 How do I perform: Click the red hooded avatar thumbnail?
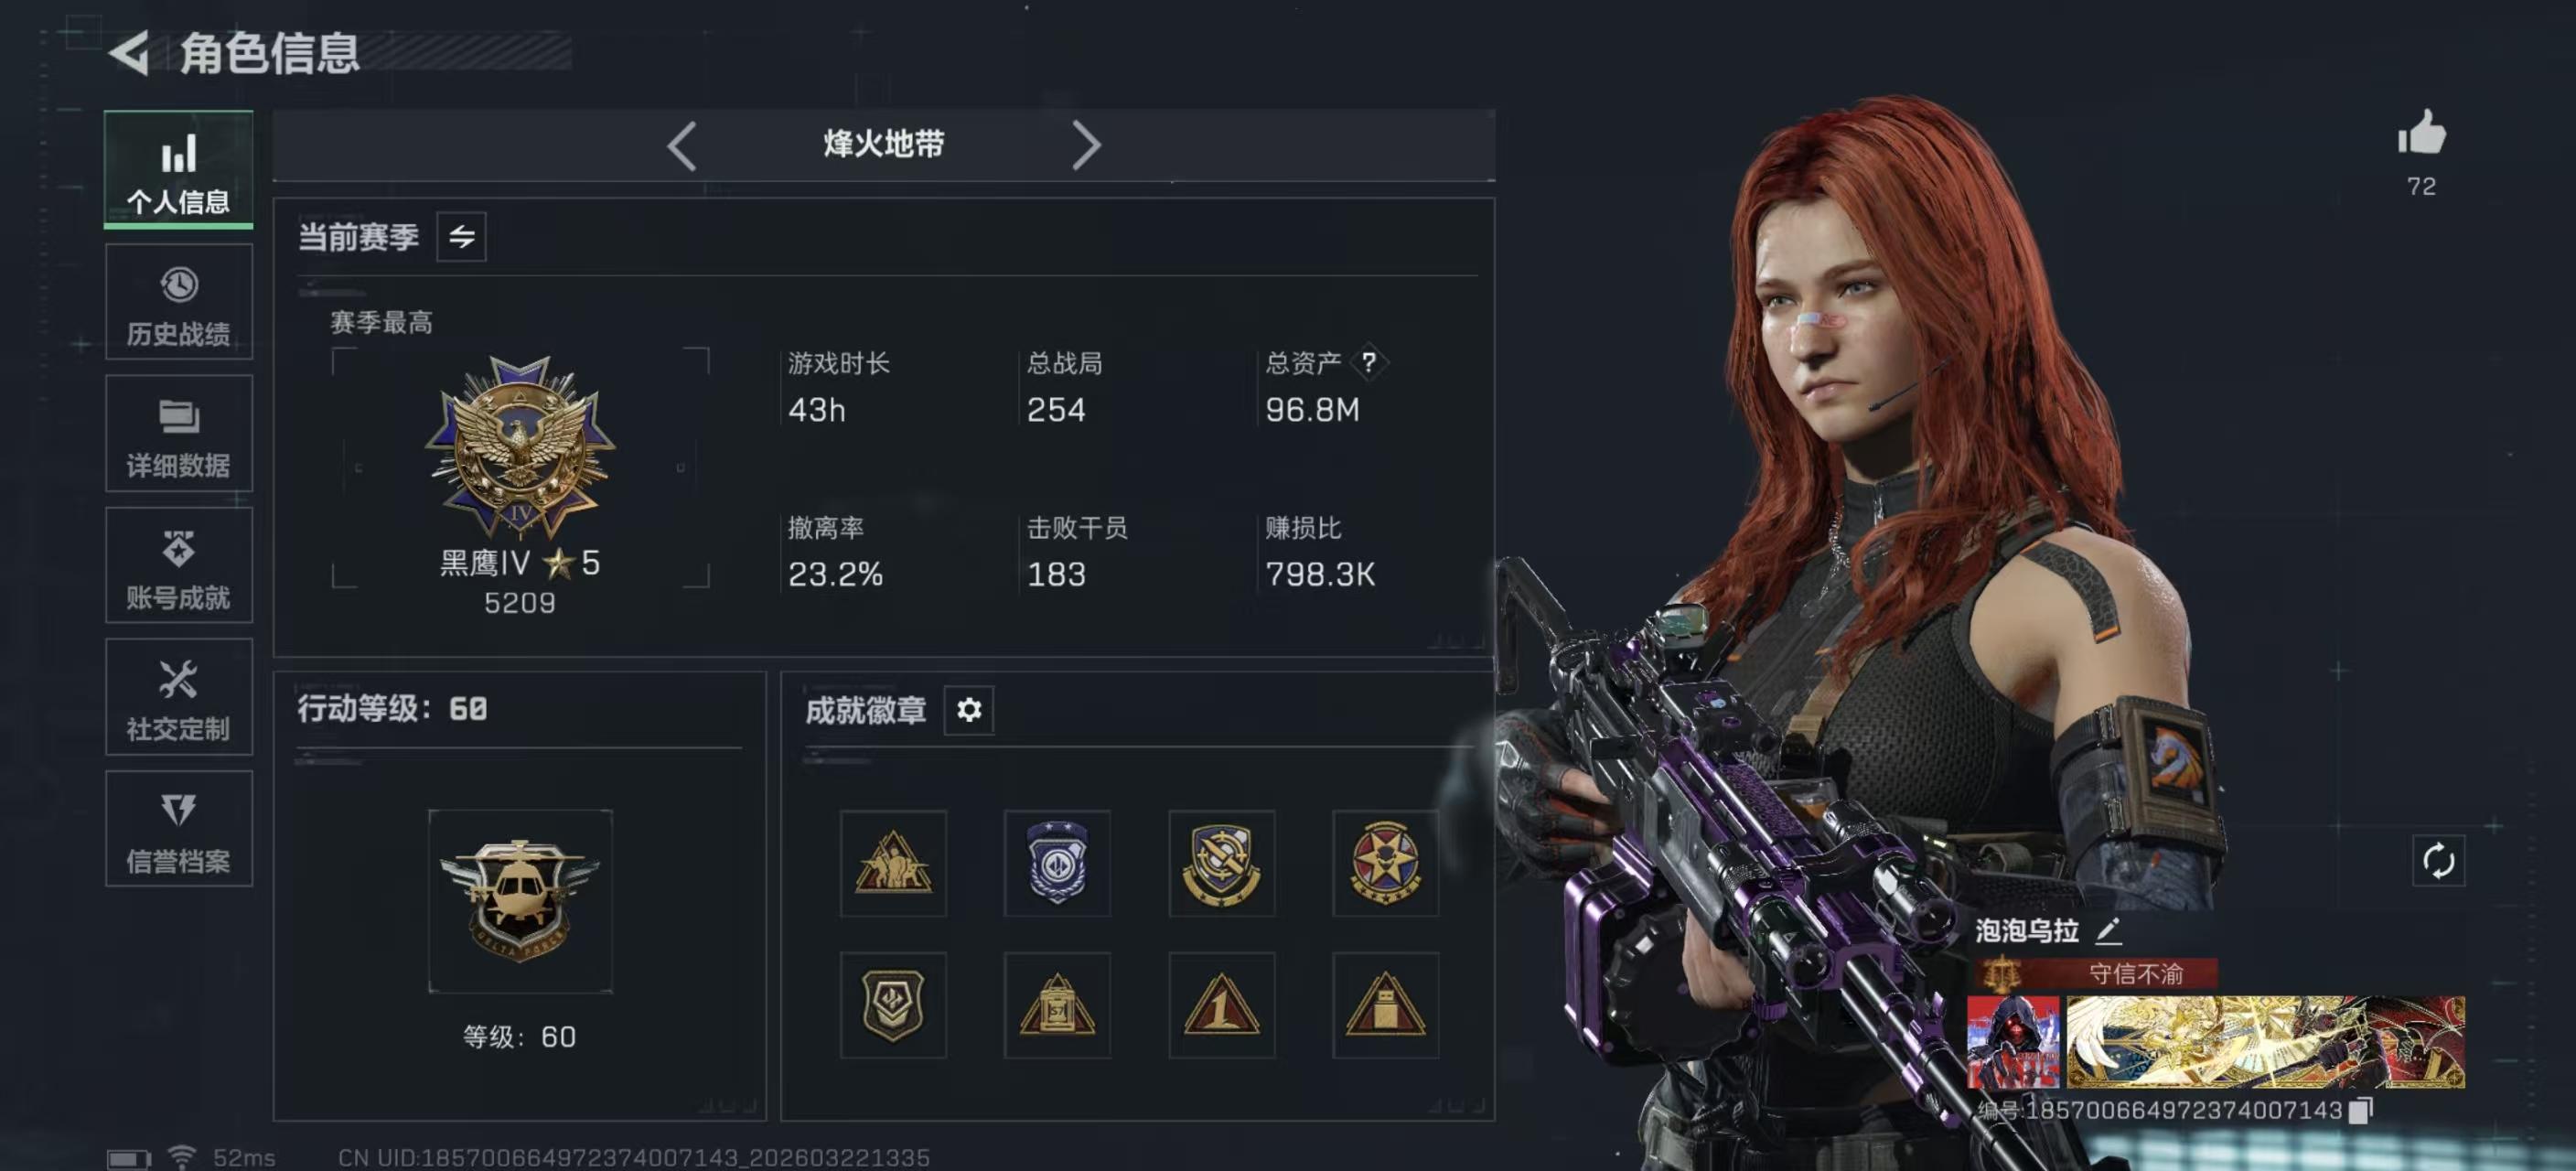pos(2013,1042)
